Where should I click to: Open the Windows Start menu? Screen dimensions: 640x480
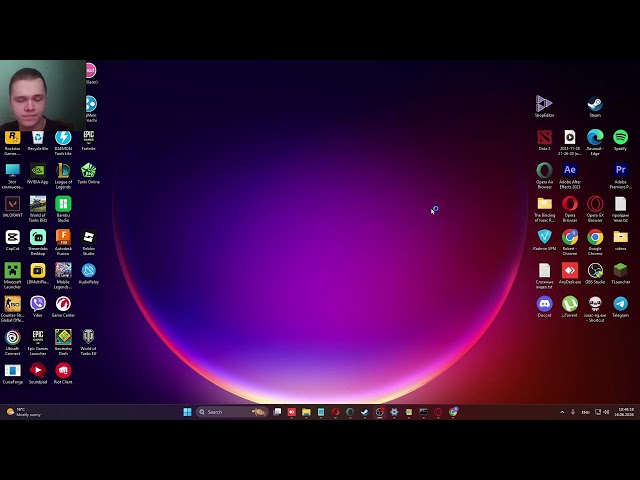point(187,412)
